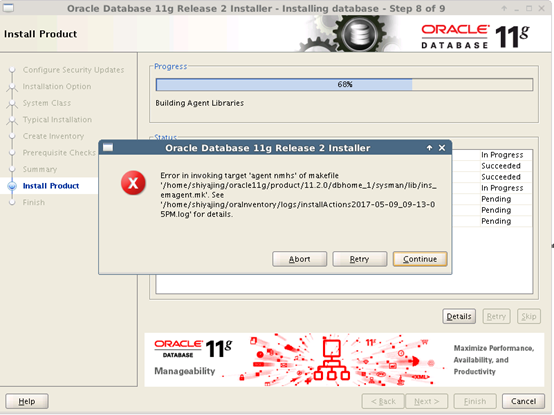This screenshot has width=554, height=415.
Task: Close the error dialog with X icon
Action: click(442, 148)
